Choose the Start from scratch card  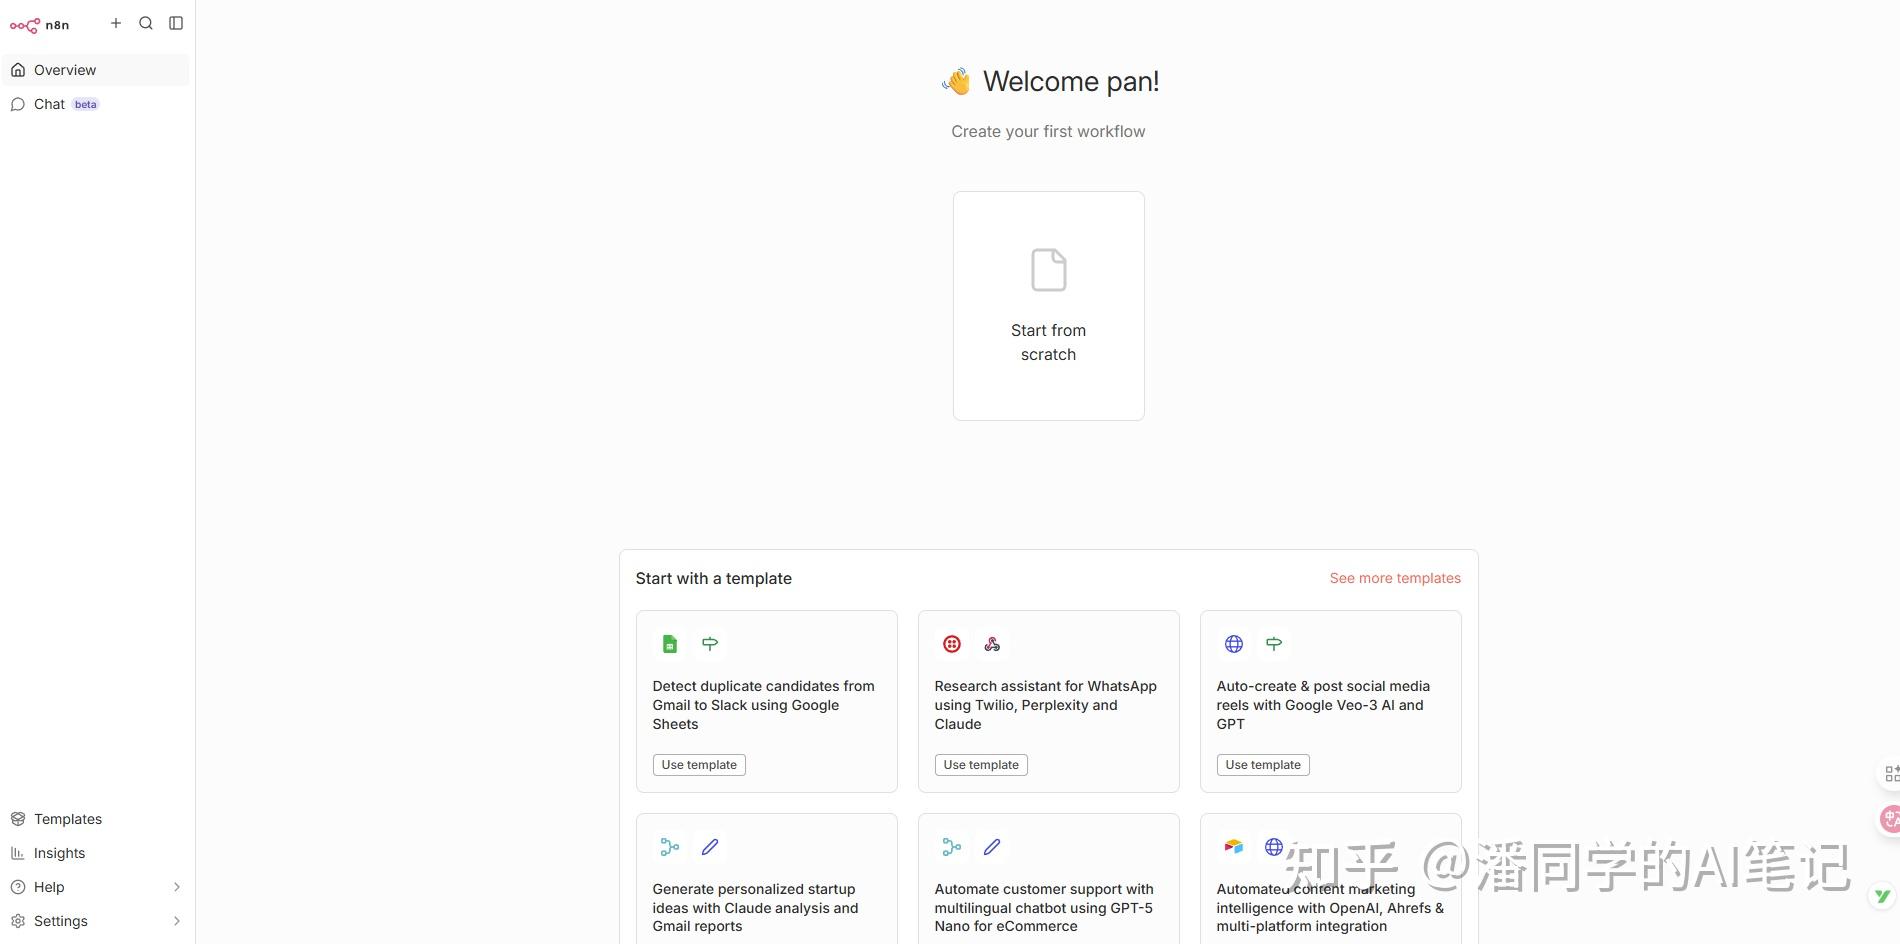click(x=1048, y=306)
